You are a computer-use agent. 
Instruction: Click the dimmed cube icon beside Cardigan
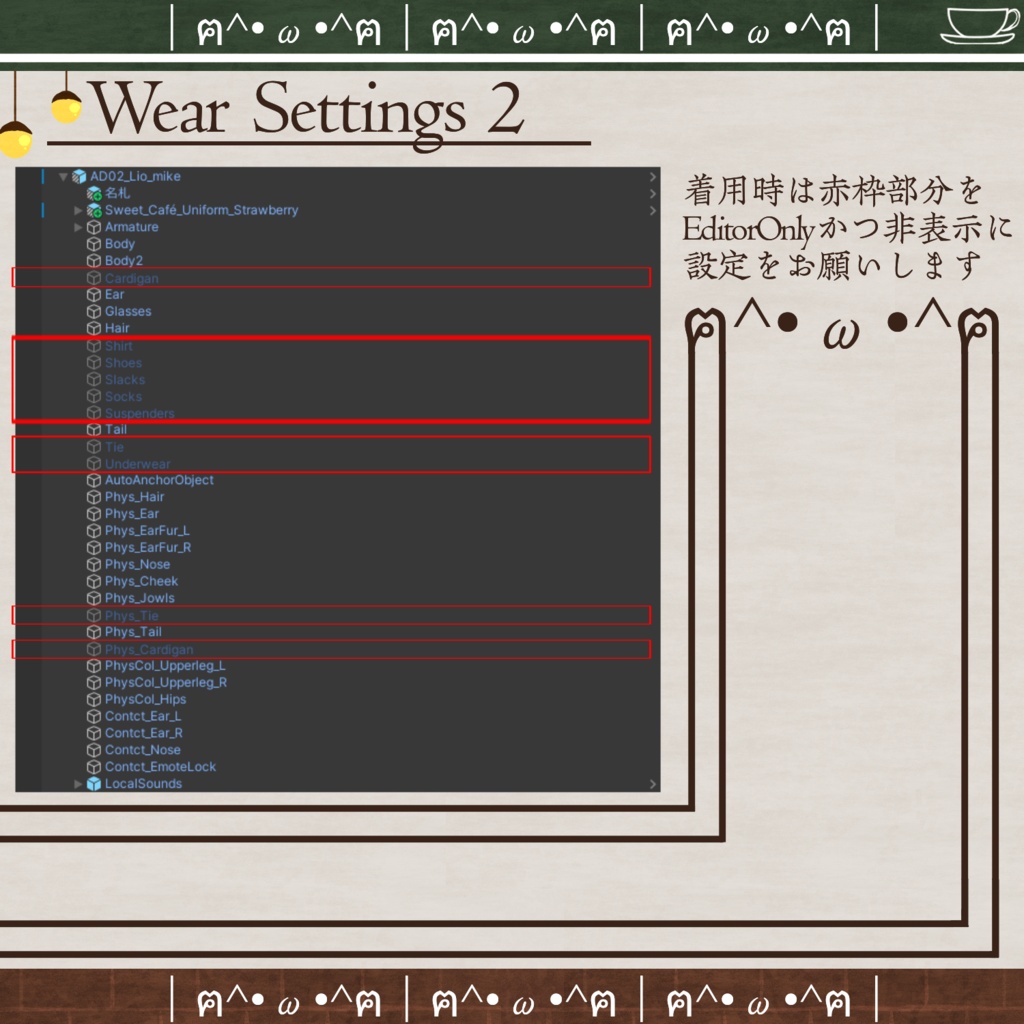coord(94,278)
